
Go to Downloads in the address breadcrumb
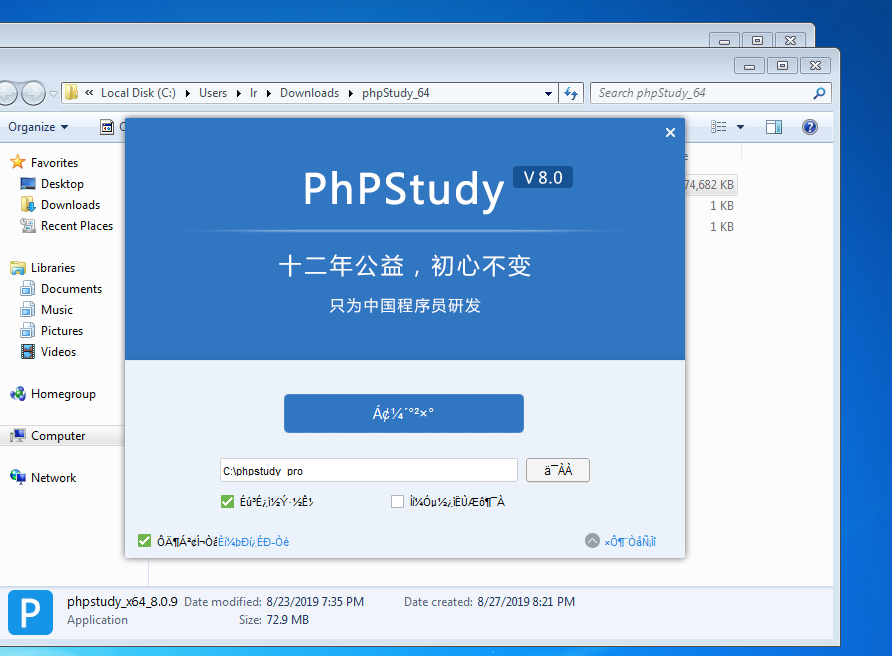tap(309, 93)
